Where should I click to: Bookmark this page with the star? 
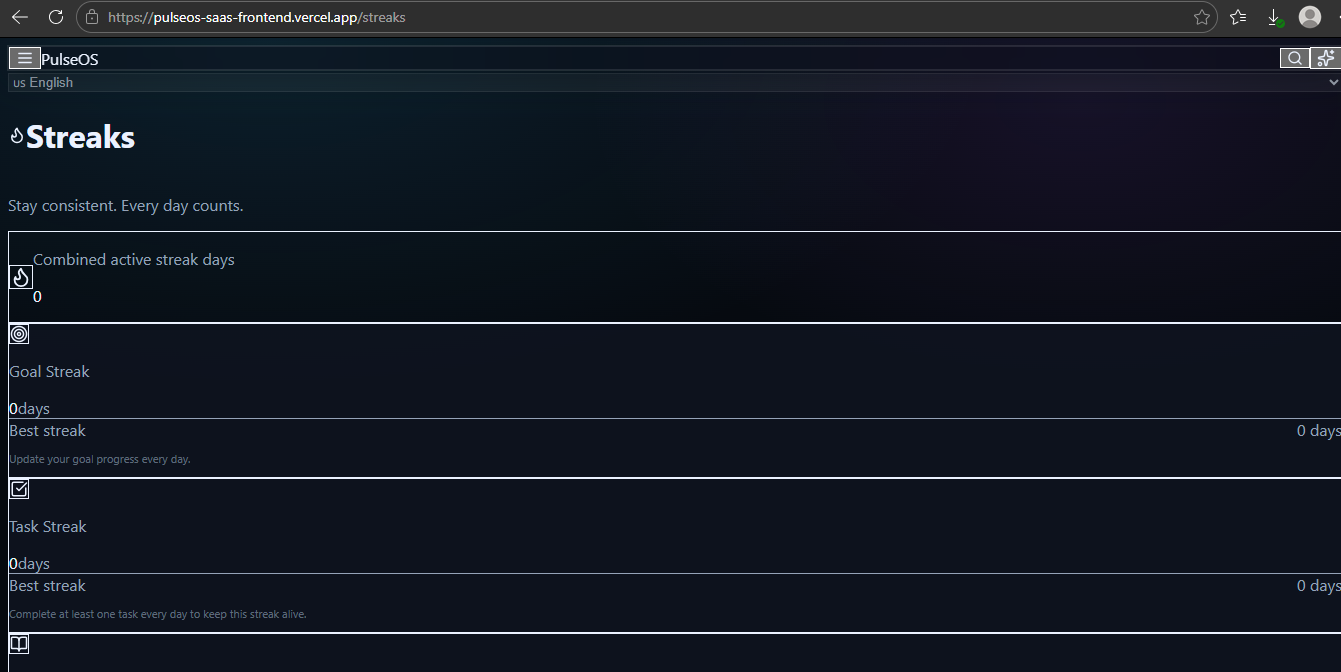(x=1202, y=17)
